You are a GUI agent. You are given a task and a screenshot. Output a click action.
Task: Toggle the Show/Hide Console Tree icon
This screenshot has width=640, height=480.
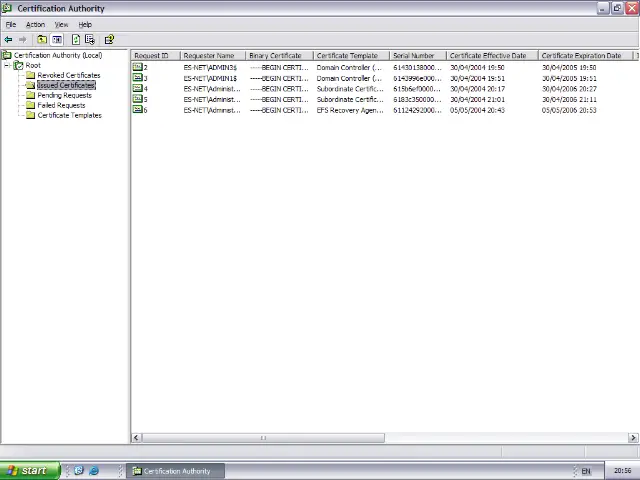[x=57, y=40]
